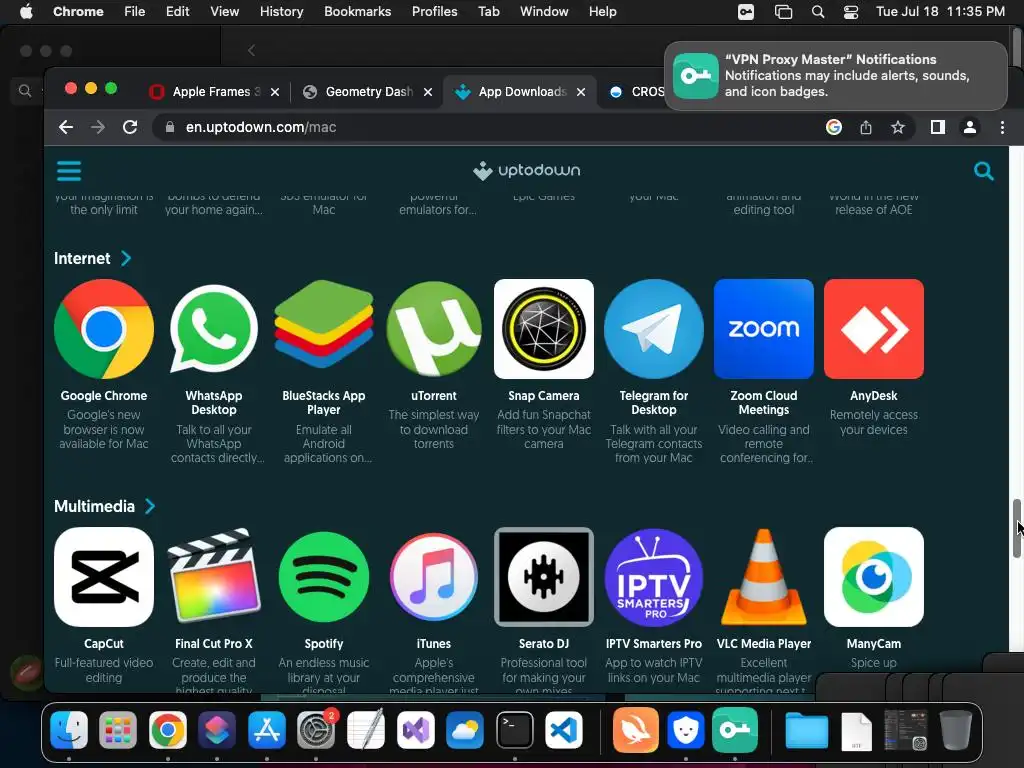1024x768 pixels.
Task: Open the Trash in the Dock
Action: pos(955,729)
